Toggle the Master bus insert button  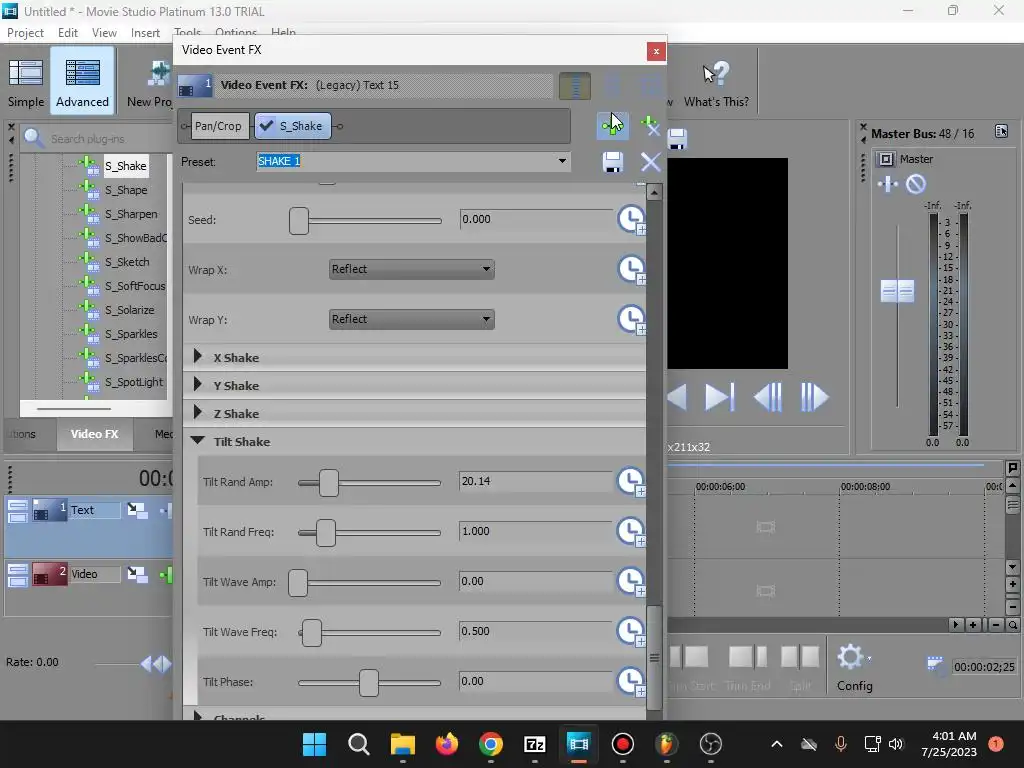(886, 159)
